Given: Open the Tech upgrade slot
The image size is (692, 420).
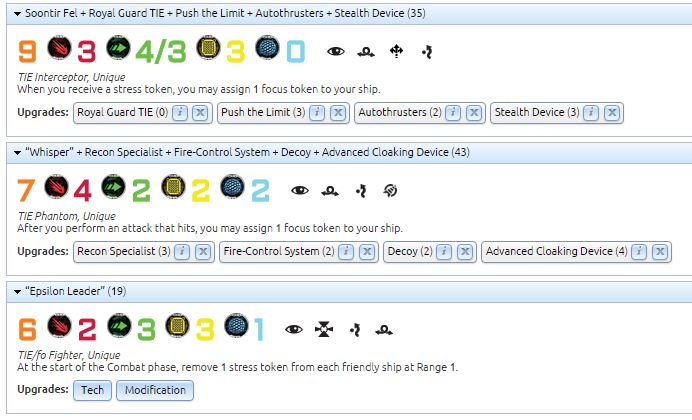Looking at the screenshot, I should coord(92,390).
